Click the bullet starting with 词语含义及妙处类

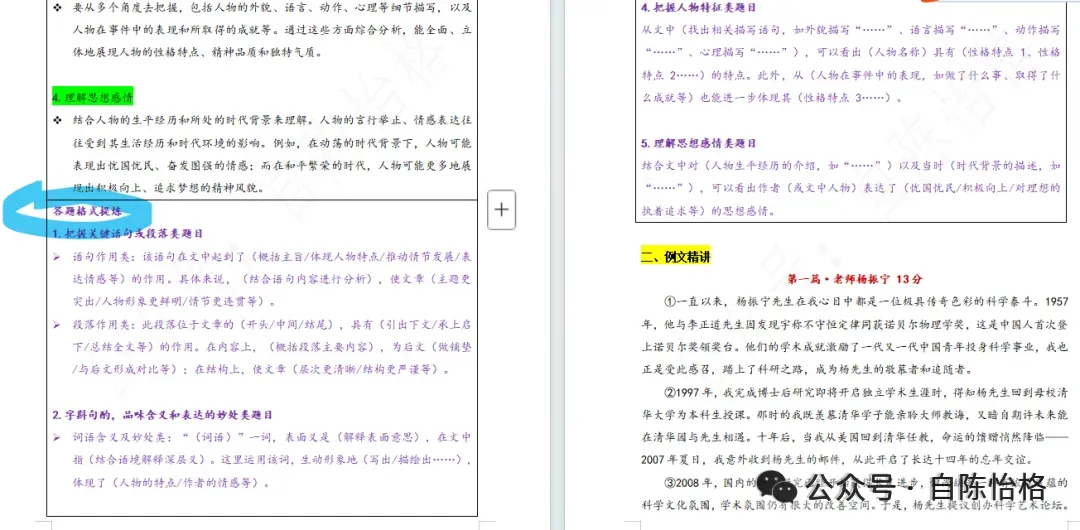coord(262,460)
